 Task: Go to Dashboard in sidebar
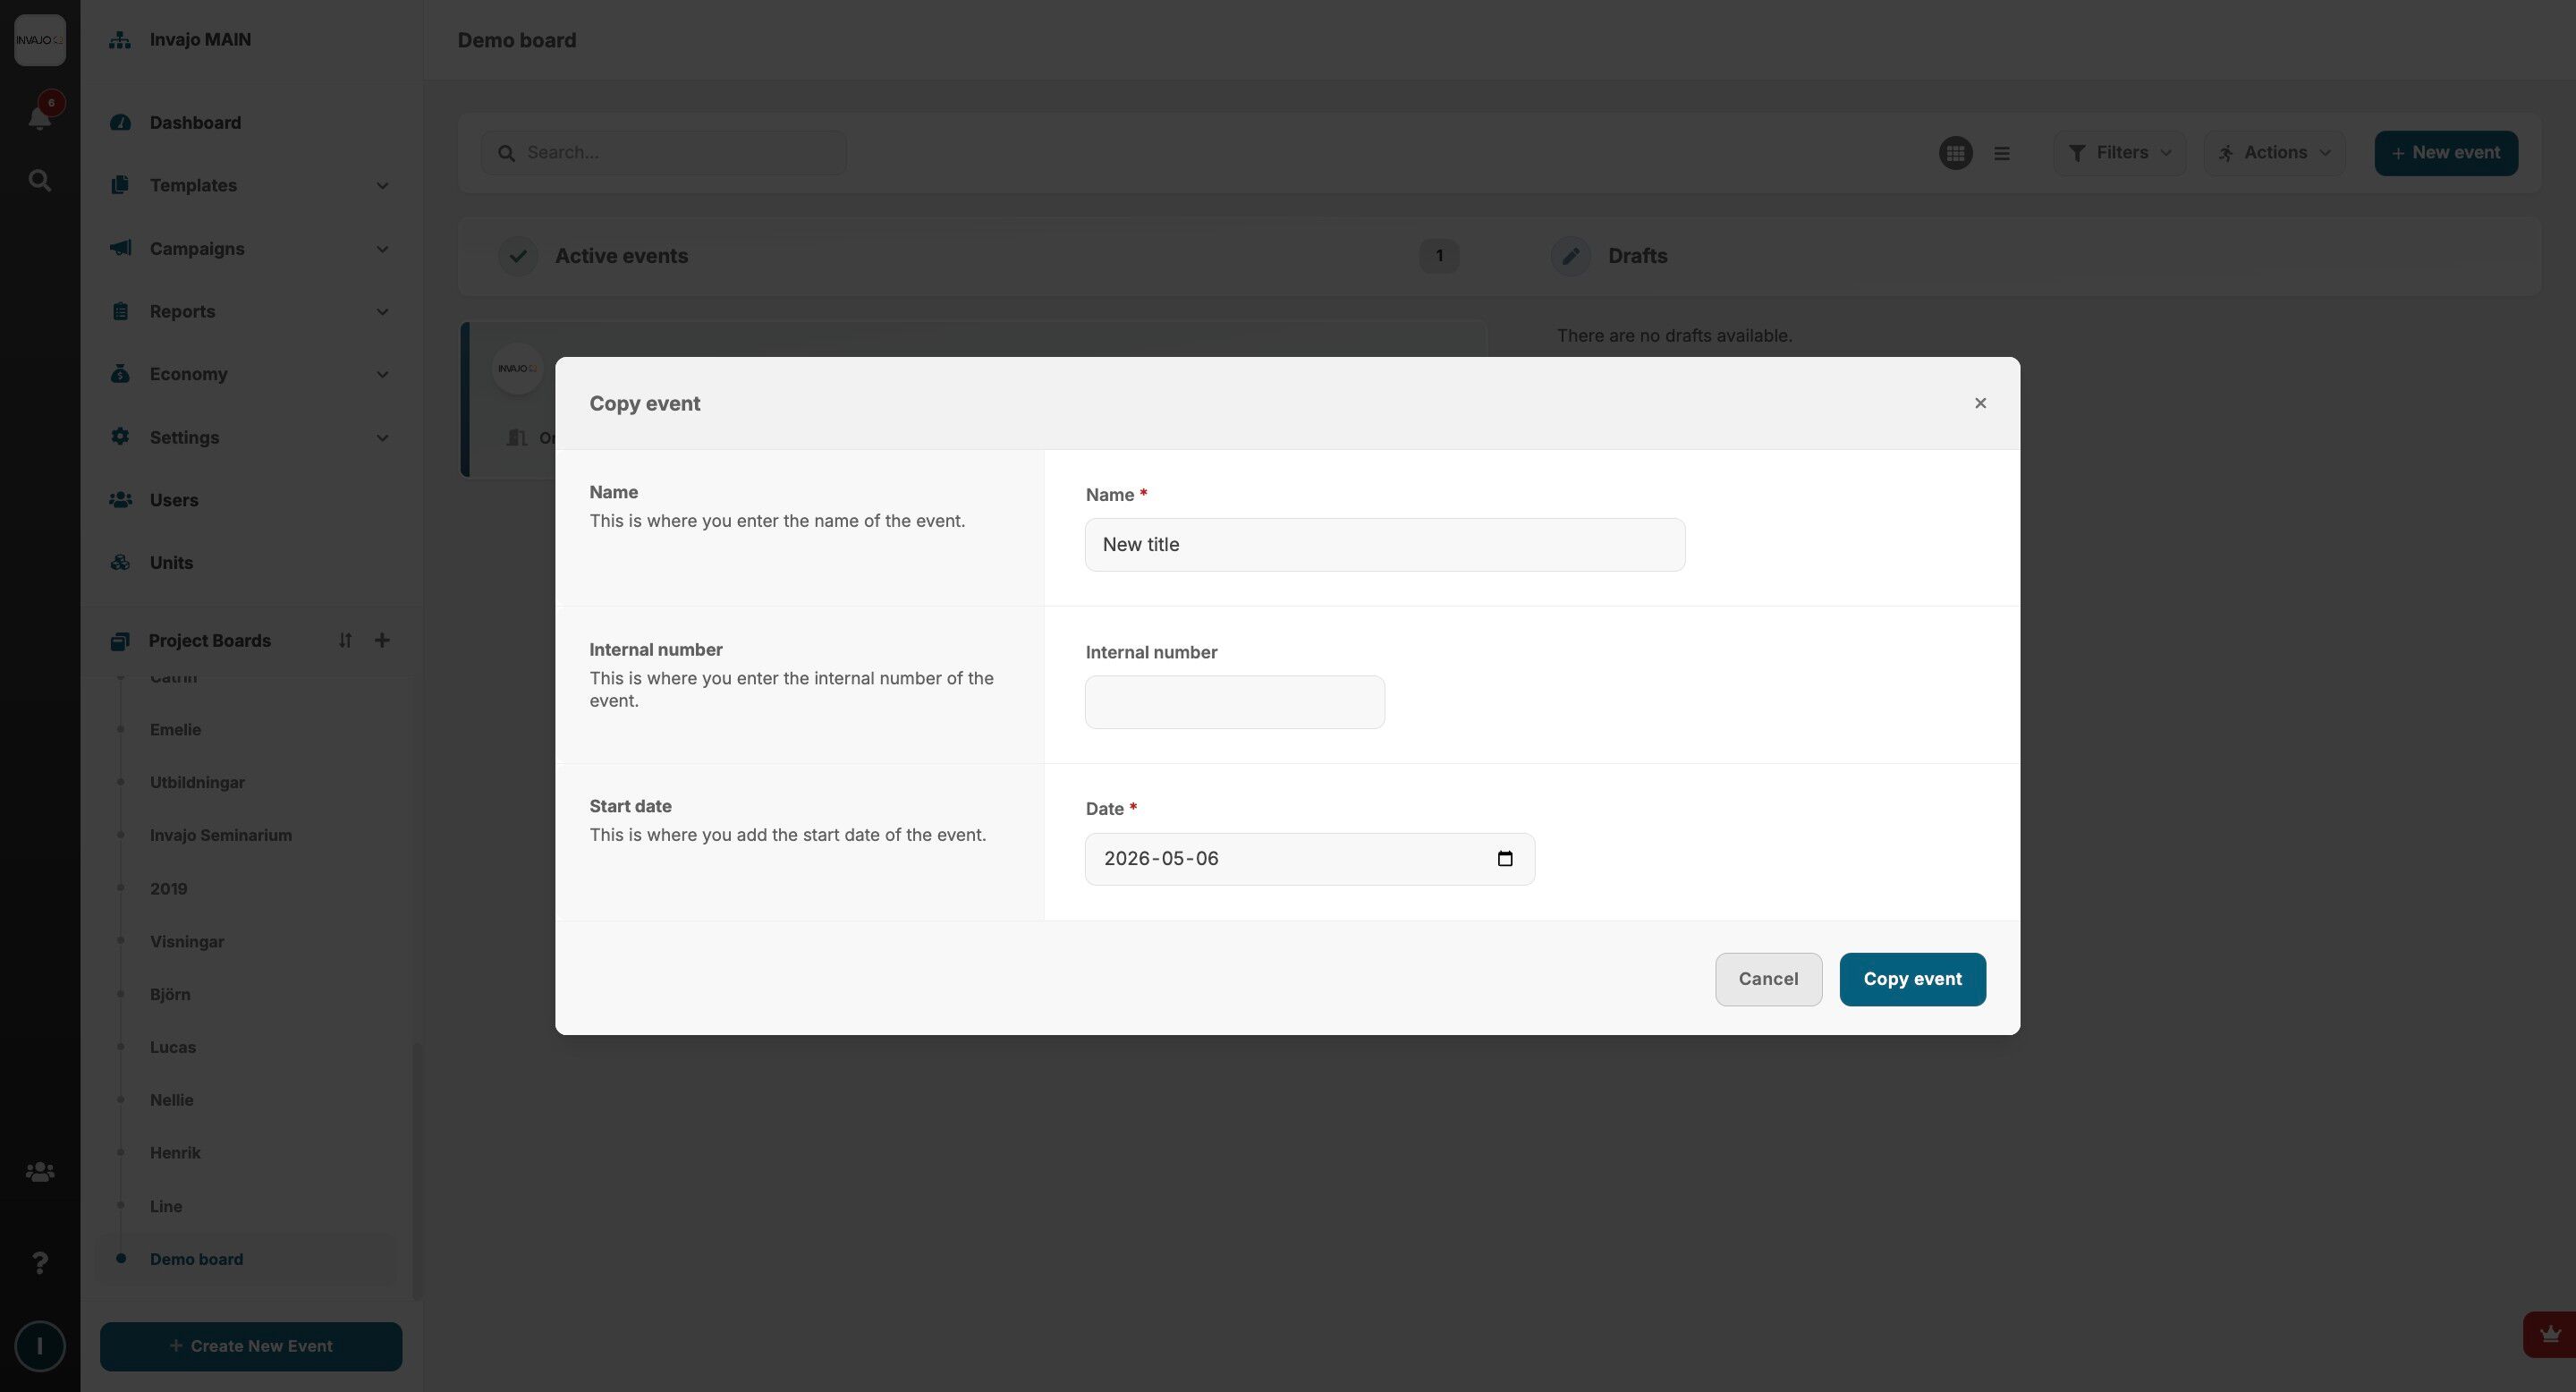(195, 123)
